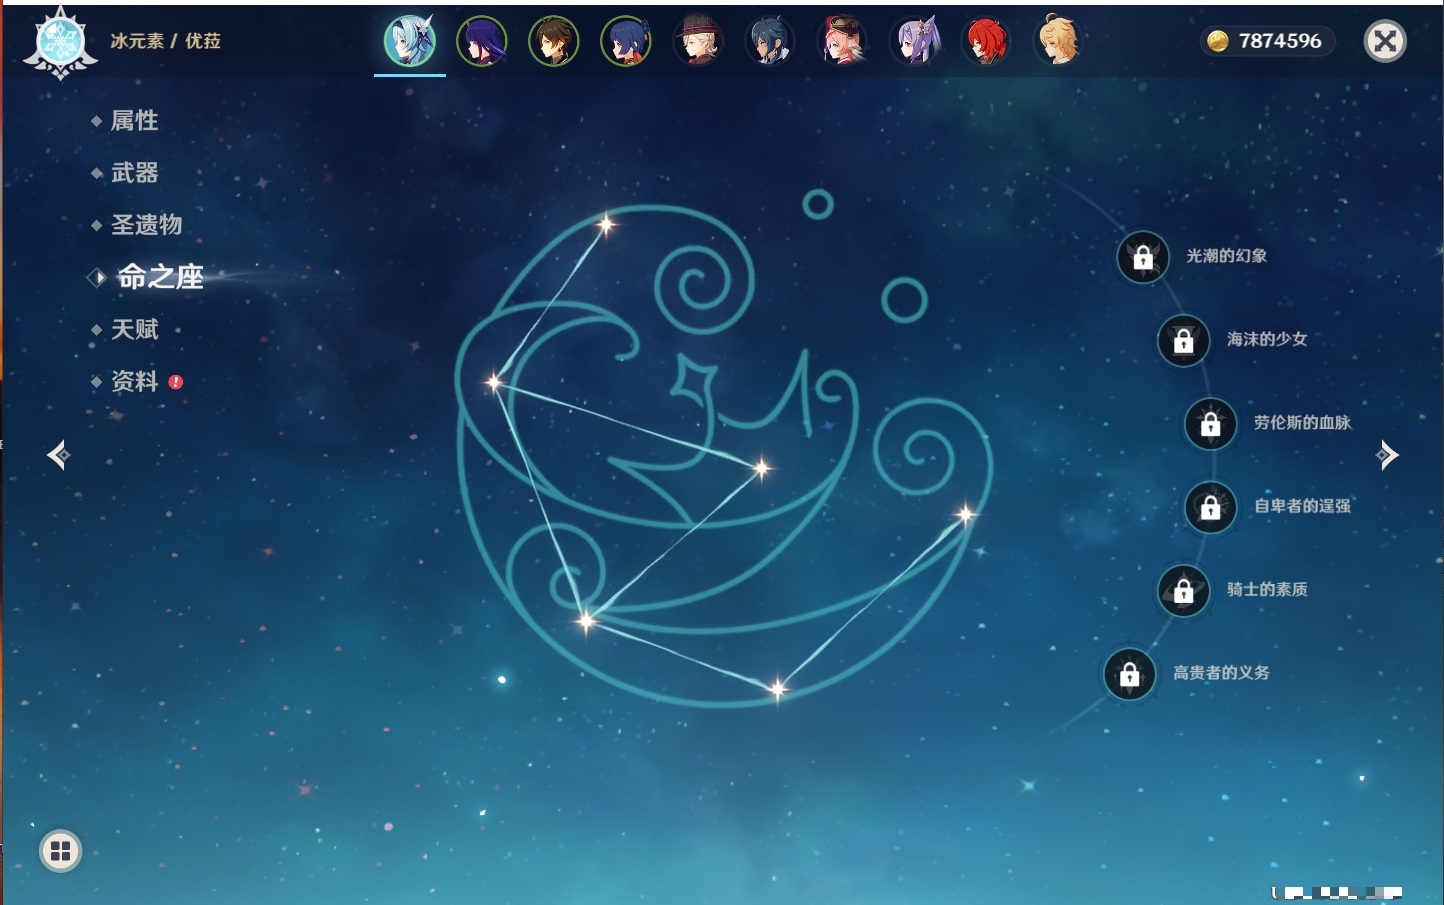Select the 海沫的少女 constellation label
The height and width of the screenshot is (905, 1444).
[1267, 339]
